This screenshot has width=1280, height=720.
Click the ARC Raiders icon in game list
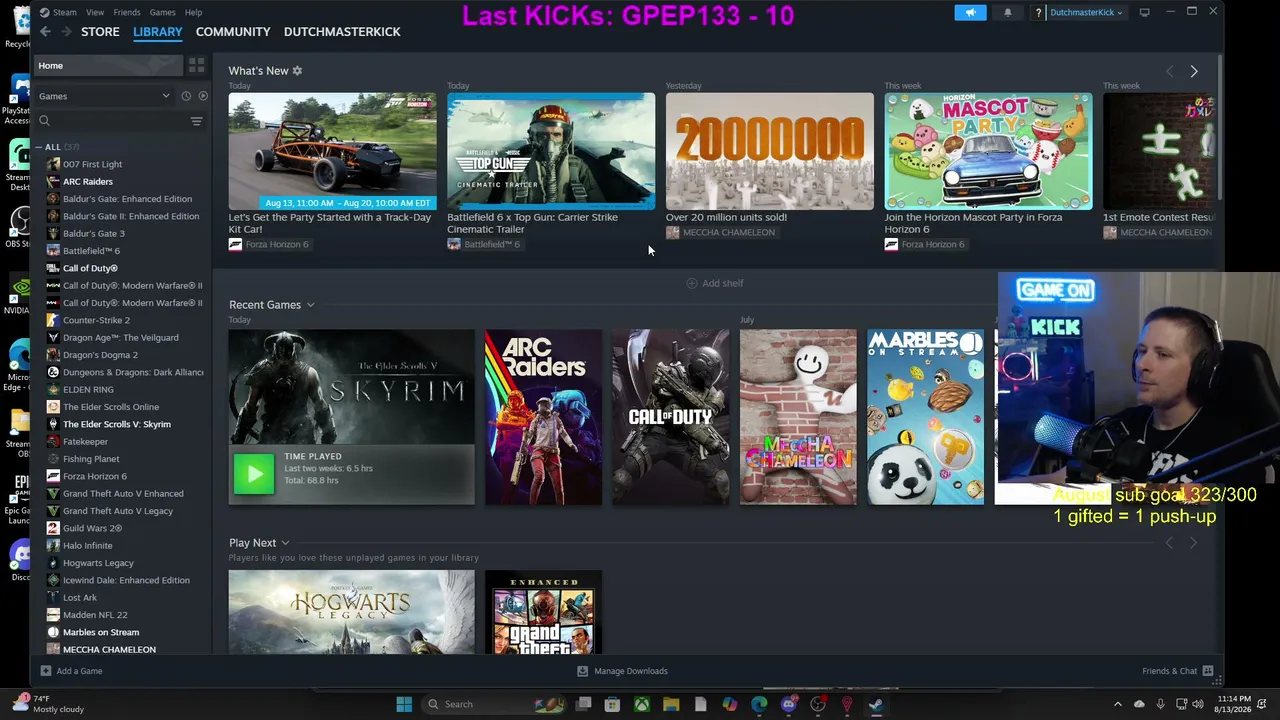[x=53, y=182]
